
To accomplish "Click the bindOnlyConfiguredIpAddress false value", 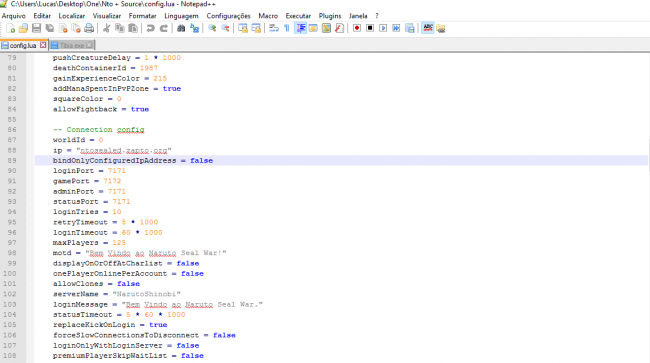I will [x=201, y=160].
